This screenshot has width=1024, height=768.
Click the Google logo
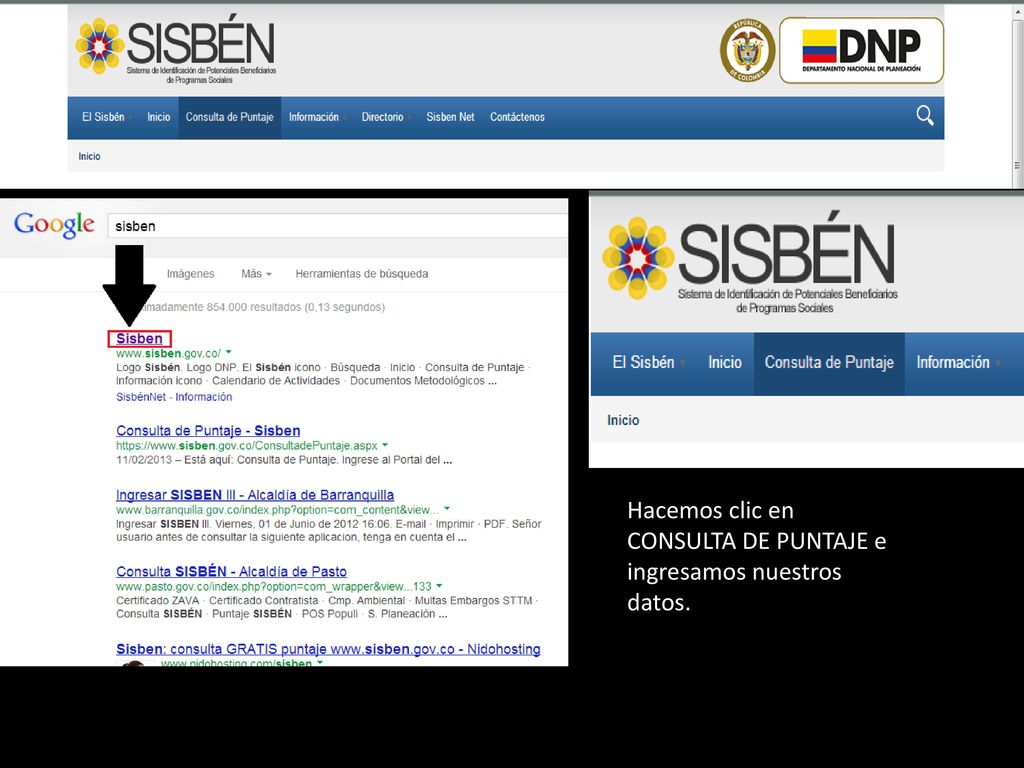click(54, 225)
